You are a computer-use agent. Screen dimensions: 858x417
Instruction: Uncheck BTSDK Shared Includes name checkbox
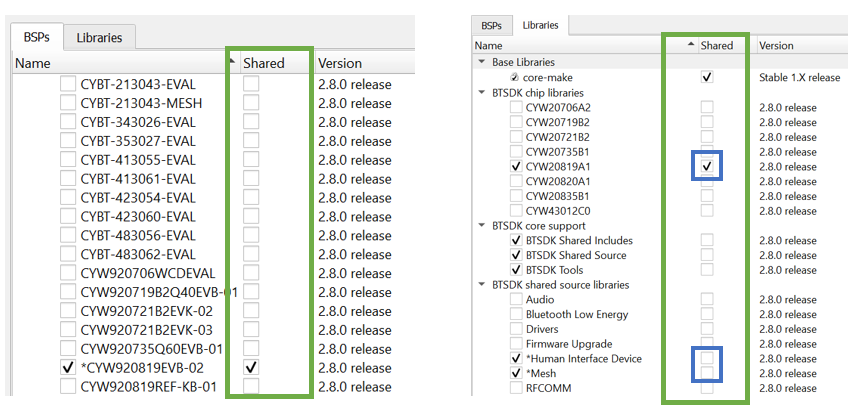pos(515,240)
